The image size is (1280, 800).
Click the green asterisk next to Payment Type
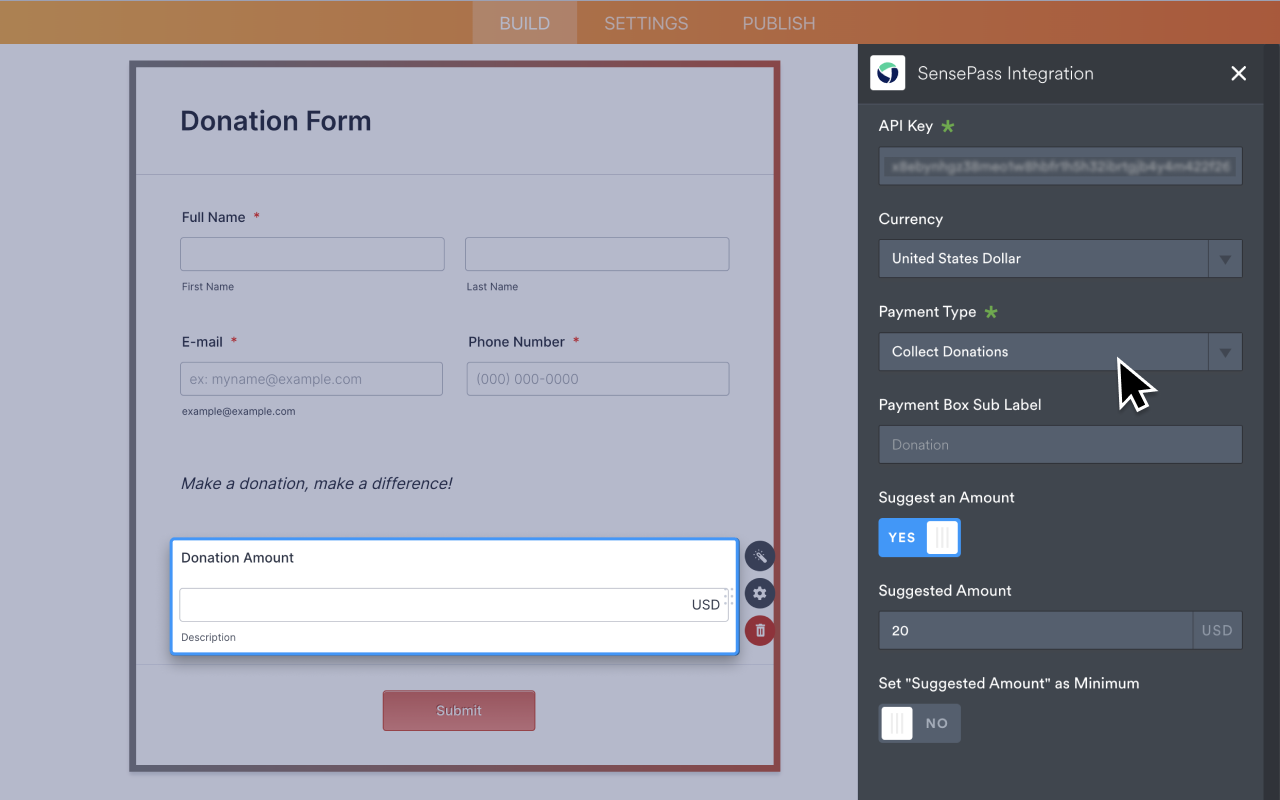(x=990, y=312)
